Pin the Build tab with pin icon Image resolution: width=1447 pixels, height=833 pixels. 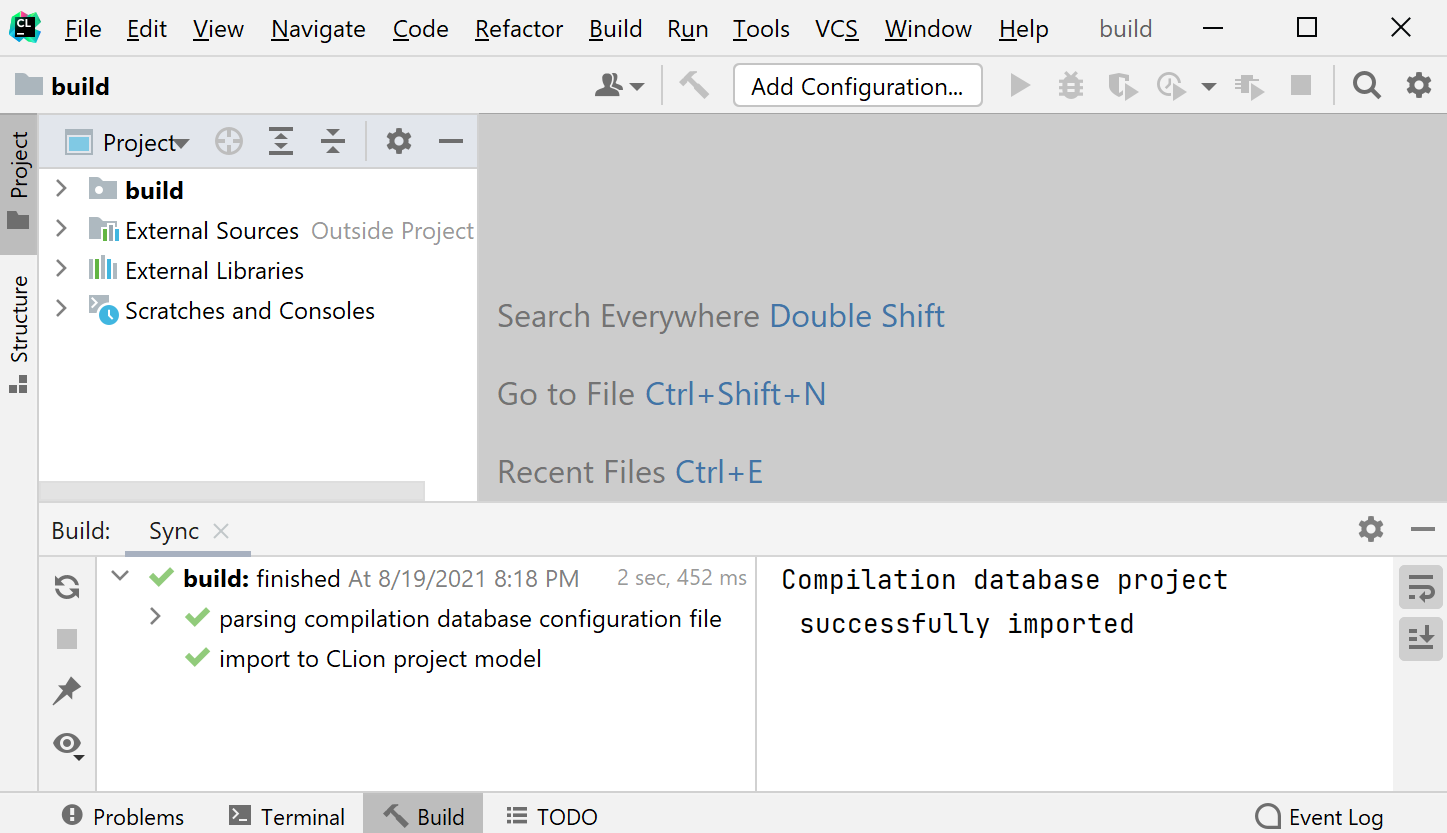(67, 690)
